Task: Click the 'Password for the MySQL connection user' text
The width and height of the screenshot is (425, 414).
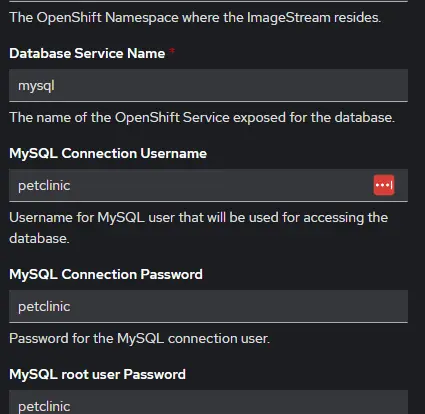Action: tap(139, 338)
